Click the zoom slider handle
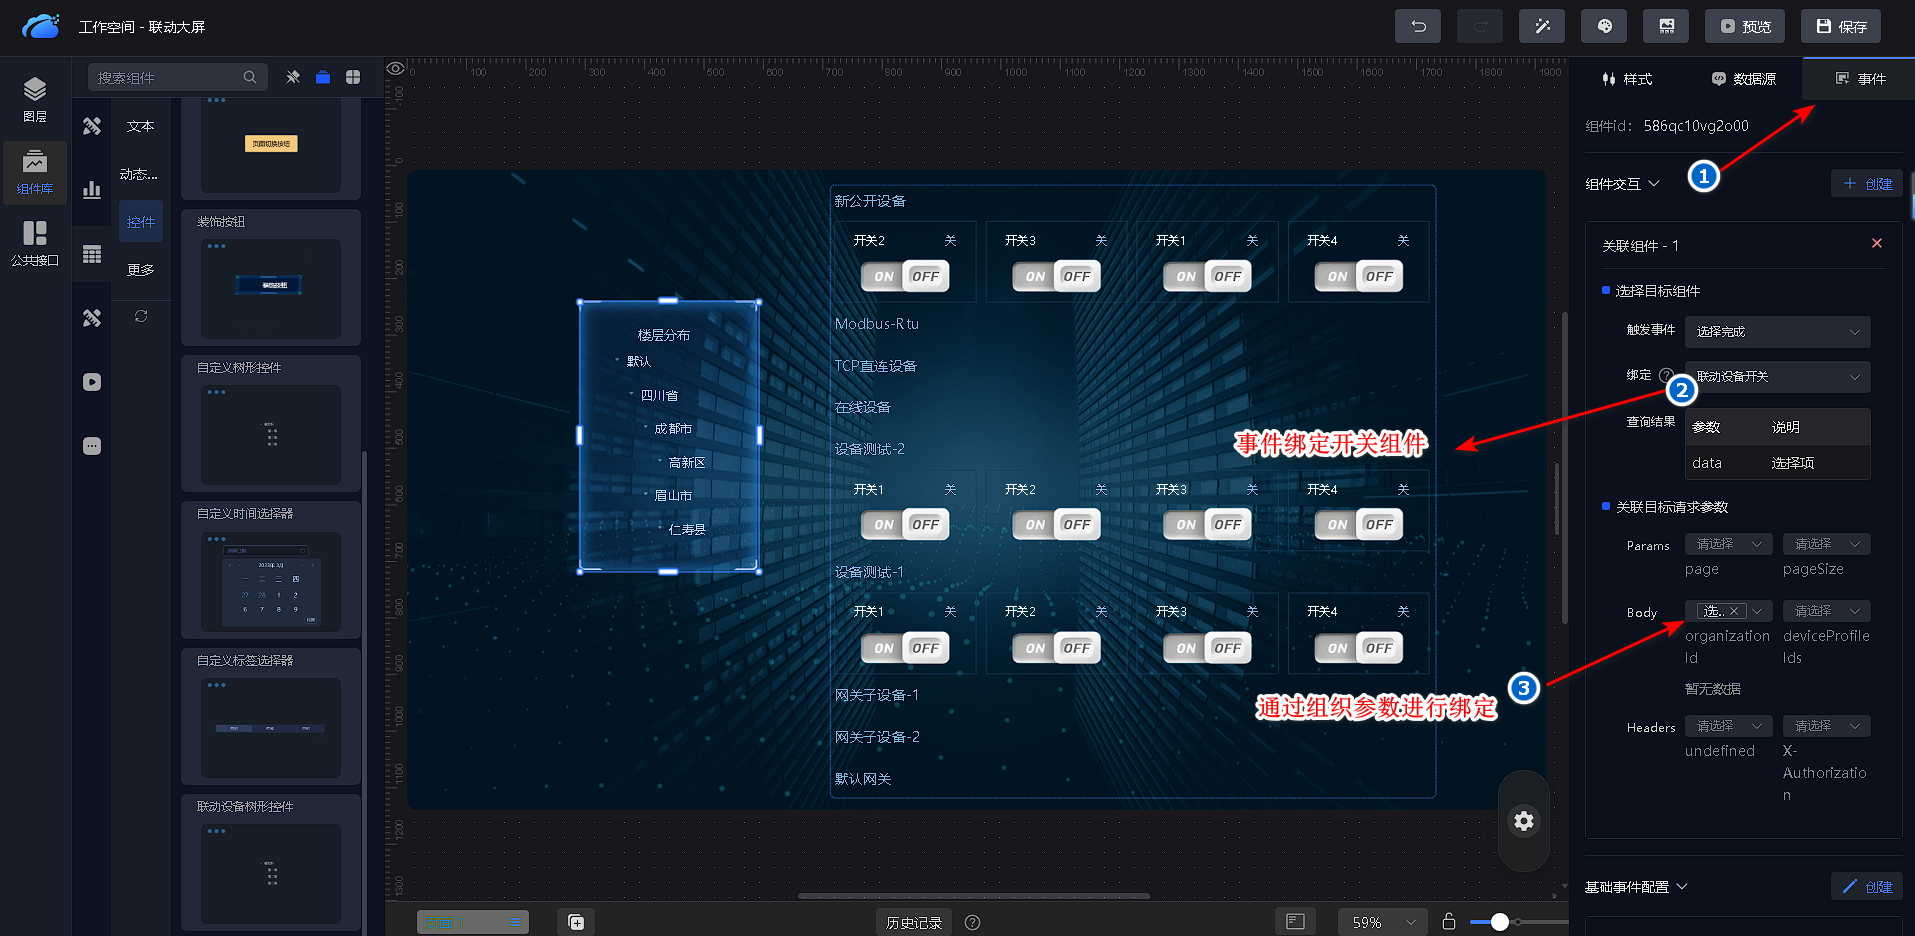 tap(1499, 922)
